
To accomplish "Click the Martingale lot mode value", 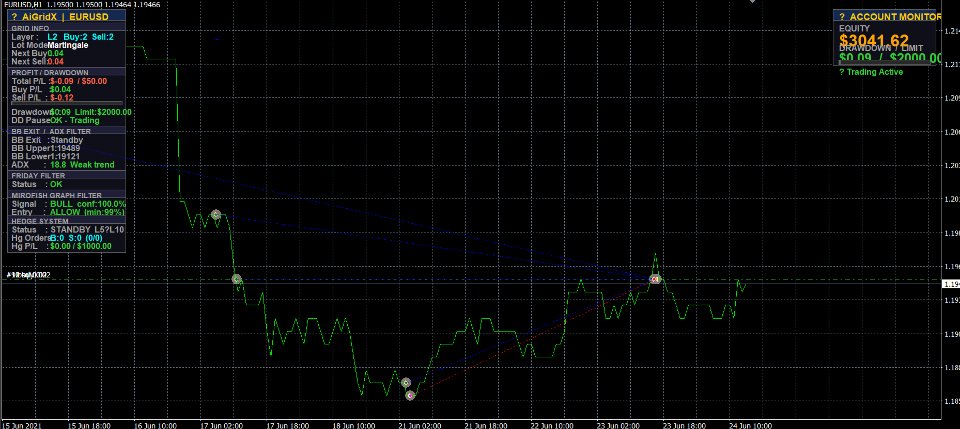I will 68,45.
